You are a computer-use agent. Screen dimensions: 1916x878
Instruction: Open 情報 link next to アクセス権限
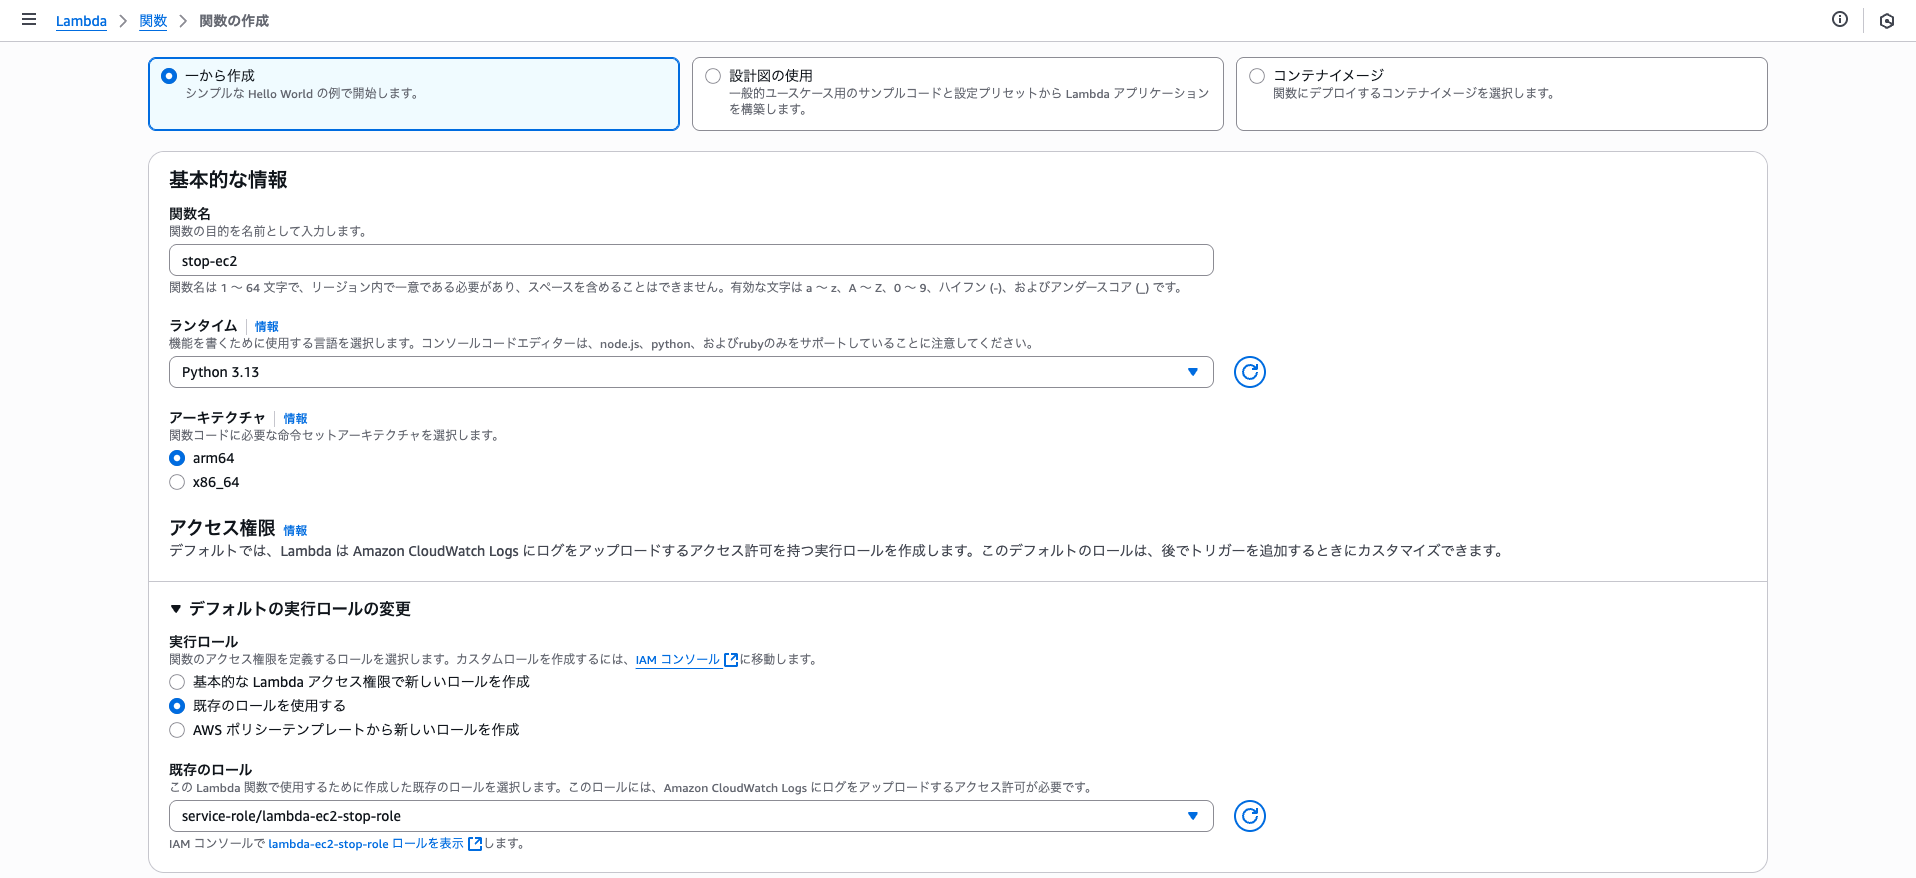point(295,531)
